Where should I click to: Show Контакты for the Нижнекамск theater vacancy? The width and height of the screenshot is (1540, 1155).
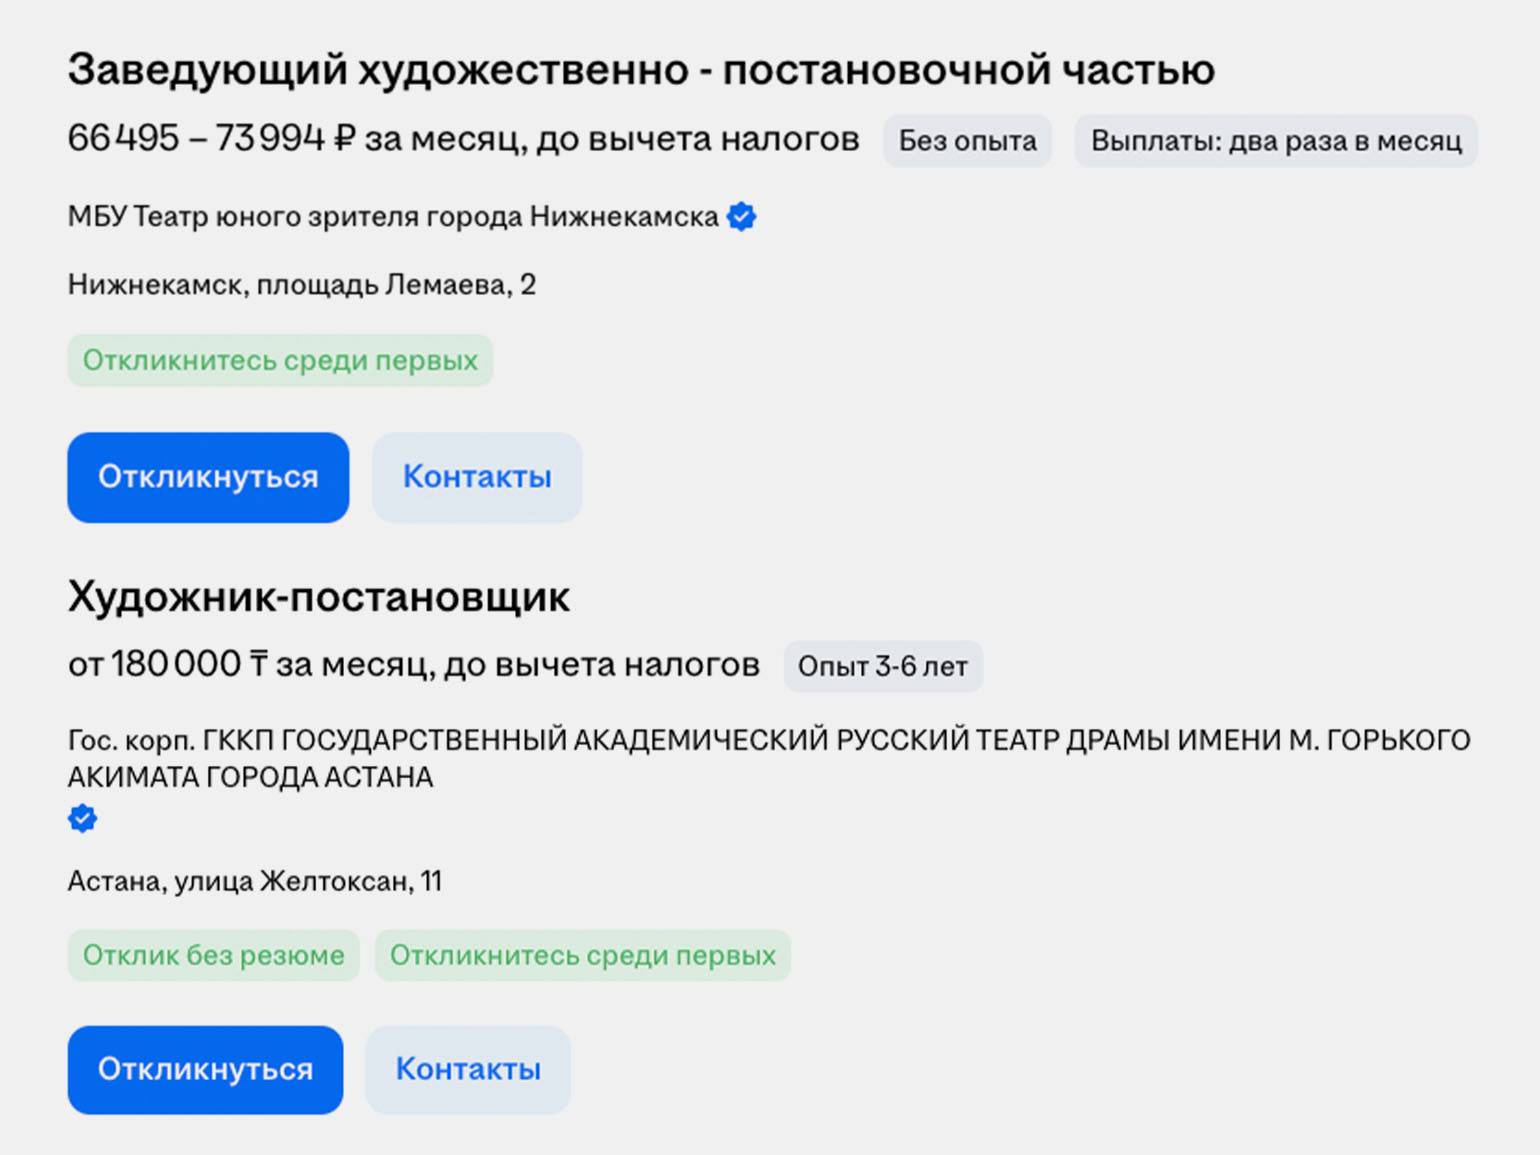(x=476, y=477)
